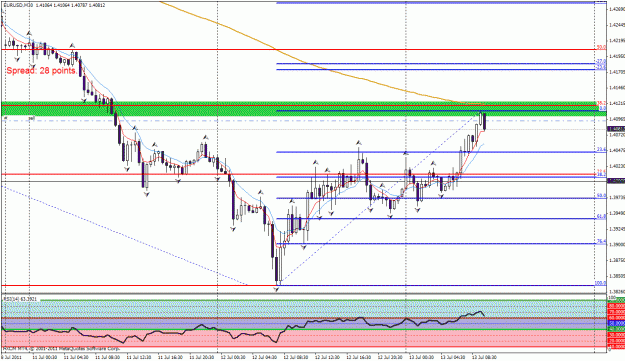Screen dimensions: 625x361
Task: Select the red 50.0 Fibonacci level label
Action: [601, 47]
